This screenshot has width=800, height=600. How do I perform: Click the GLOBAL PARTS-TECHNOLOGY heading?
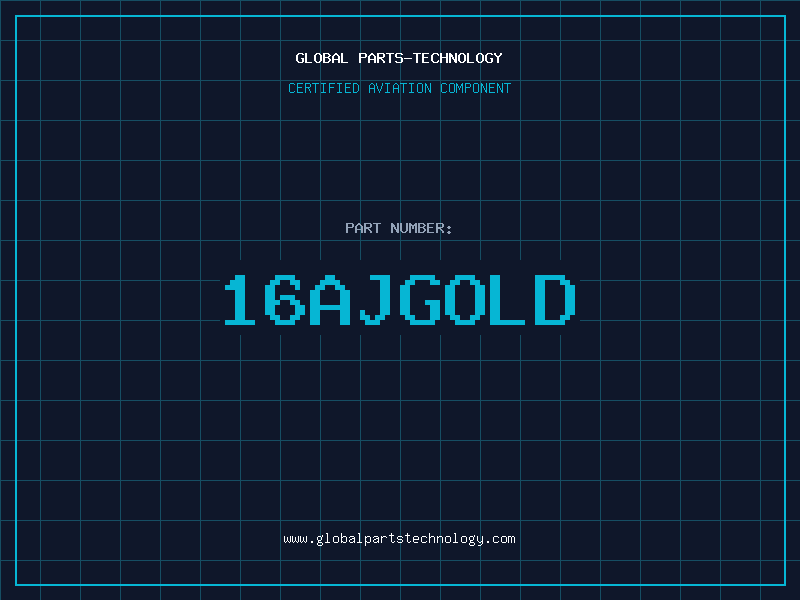pos(399,58)
